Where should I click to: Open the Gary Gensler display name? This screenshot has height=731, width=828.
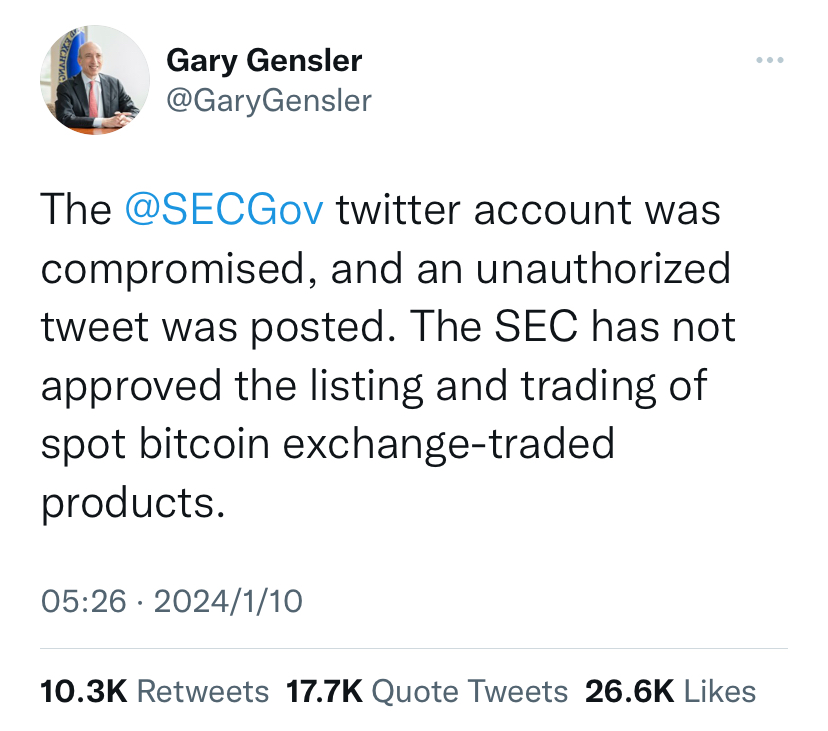tap(264, 61)
